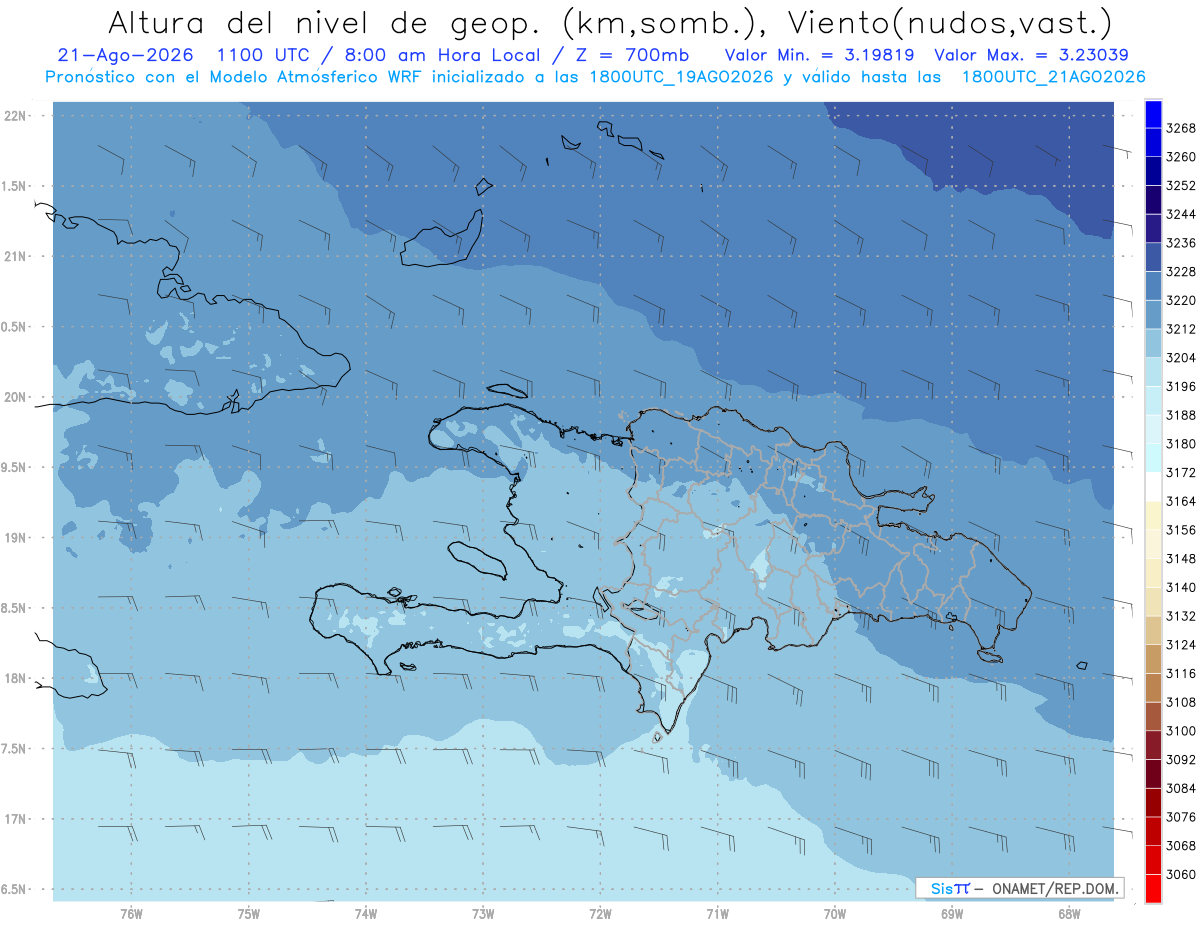Click the tan swatch between 3116 and 3124
Screen dimensions: 1200x927
1153,659
